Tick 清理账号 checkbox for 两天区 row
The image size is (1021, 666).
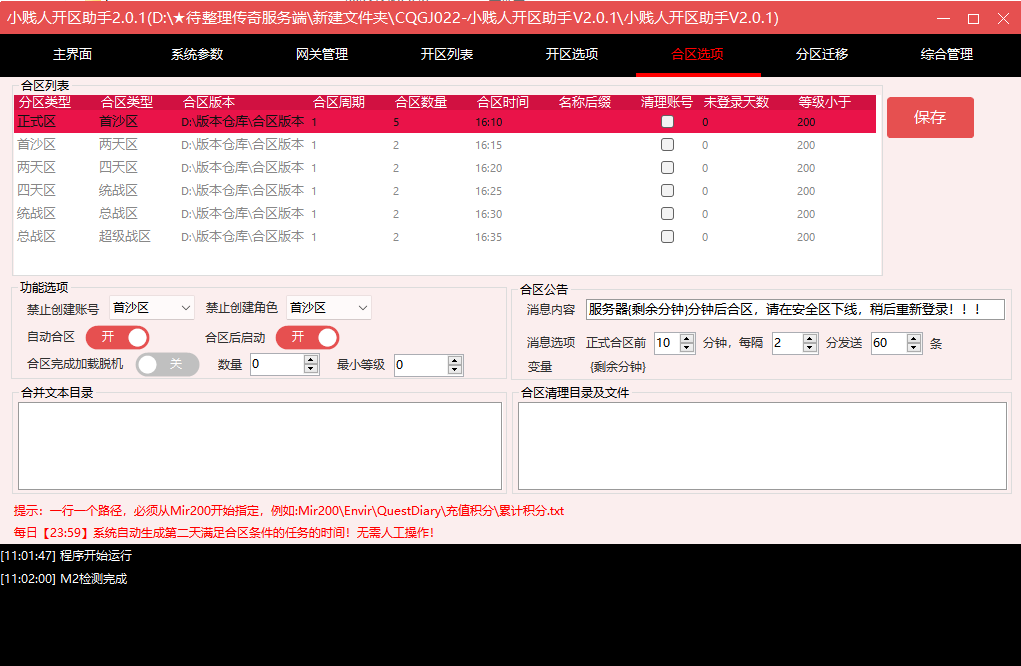(667, 168)
